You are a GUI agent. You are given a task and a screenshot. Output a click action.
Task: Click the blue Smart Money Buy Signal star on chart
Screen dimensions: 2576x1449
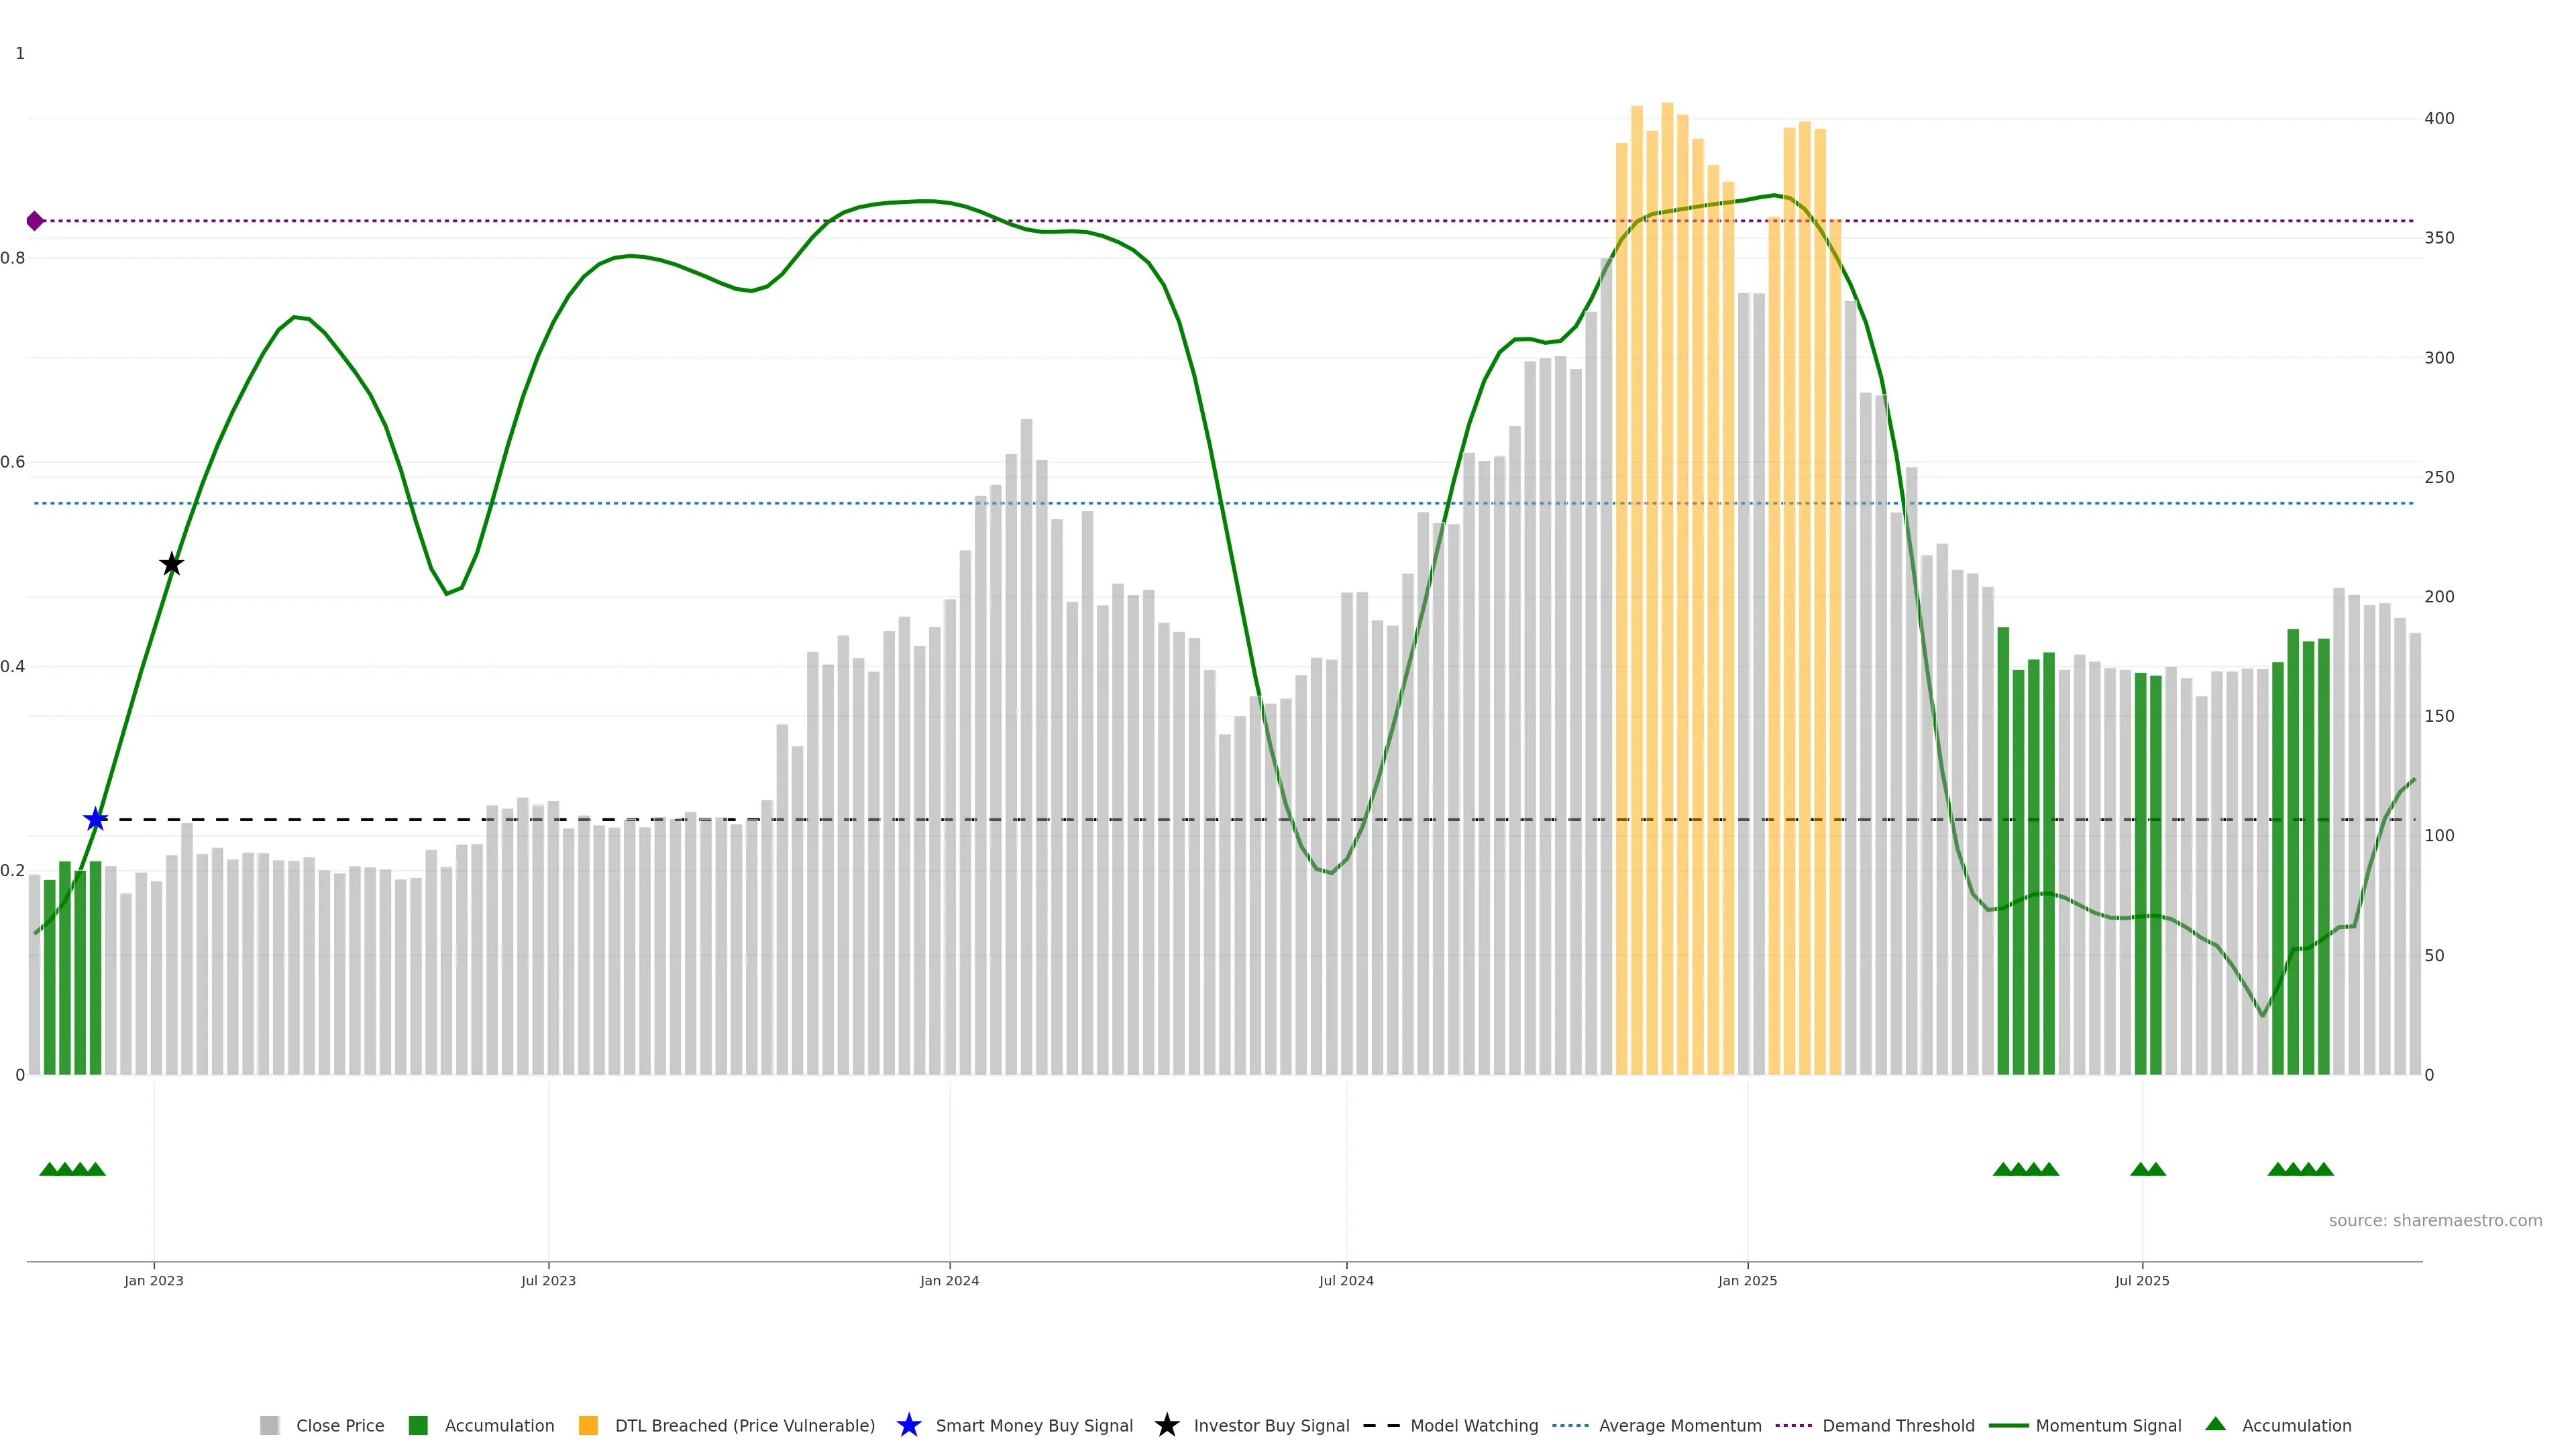95,820
